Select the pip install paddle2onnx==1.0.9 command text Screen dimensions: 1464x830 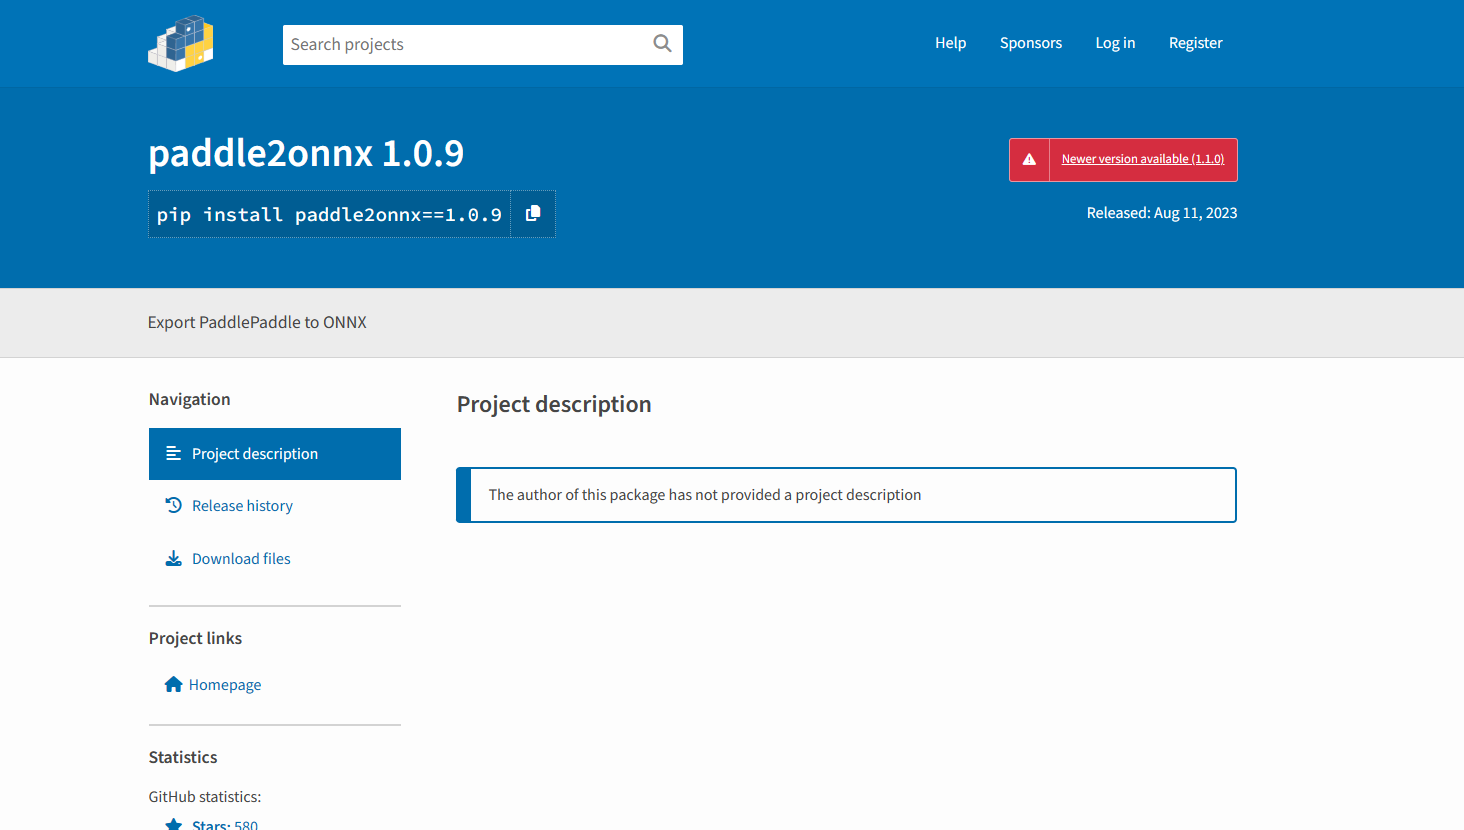click(328, 213)
